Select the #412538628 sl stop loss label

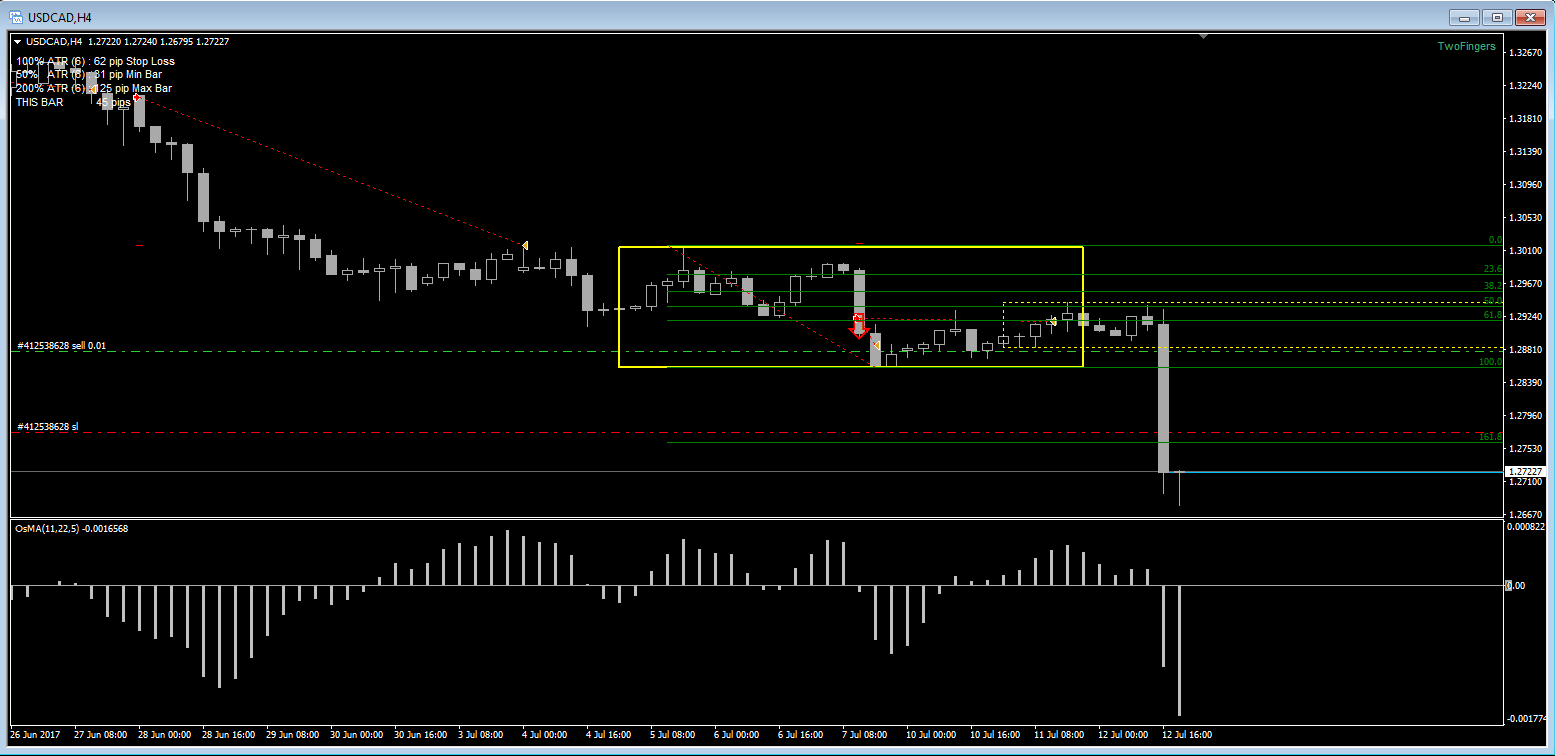[x=47, y=427]
